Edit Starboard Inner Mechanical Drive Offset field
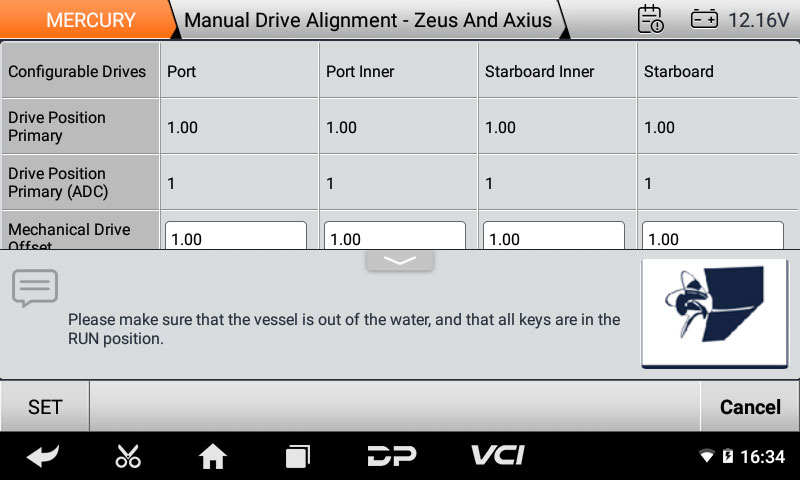The height and width of the screenshot is (480, 800). click(554, 237)
